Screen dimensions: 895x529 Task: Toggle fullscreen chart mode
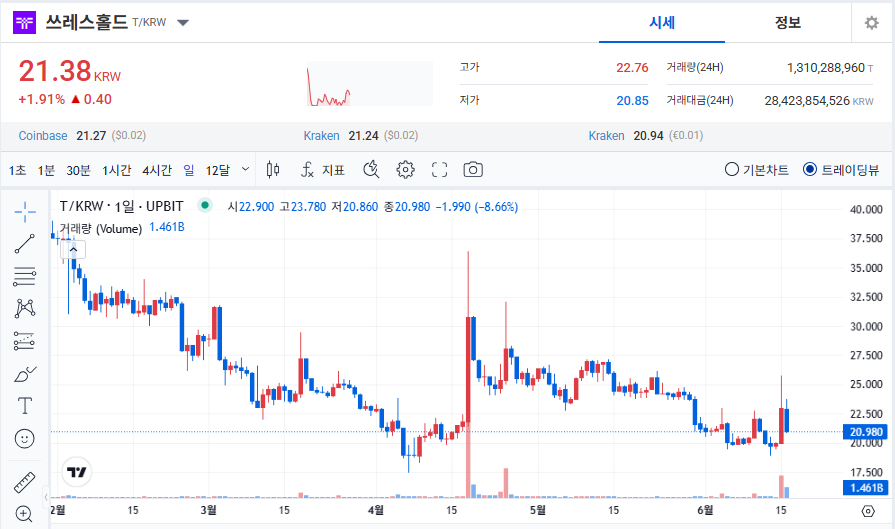439,169
